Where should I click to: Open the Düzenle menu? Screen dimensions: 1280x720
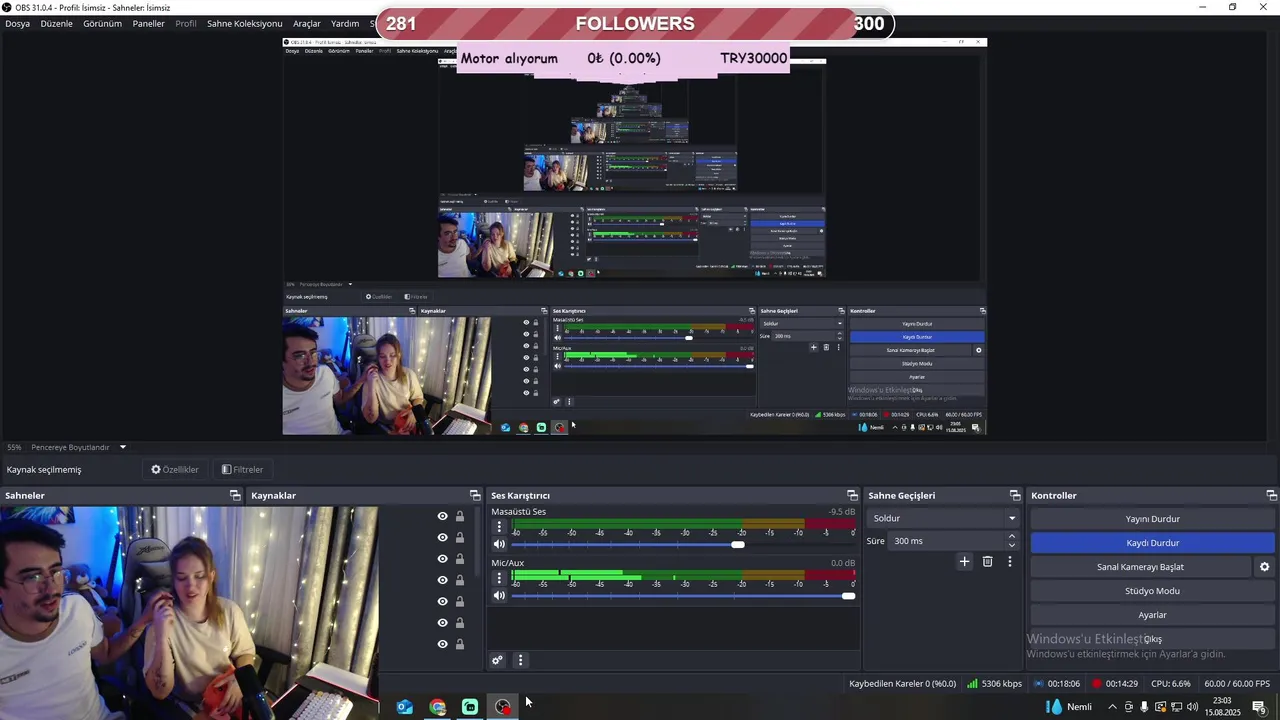(56, 23)
